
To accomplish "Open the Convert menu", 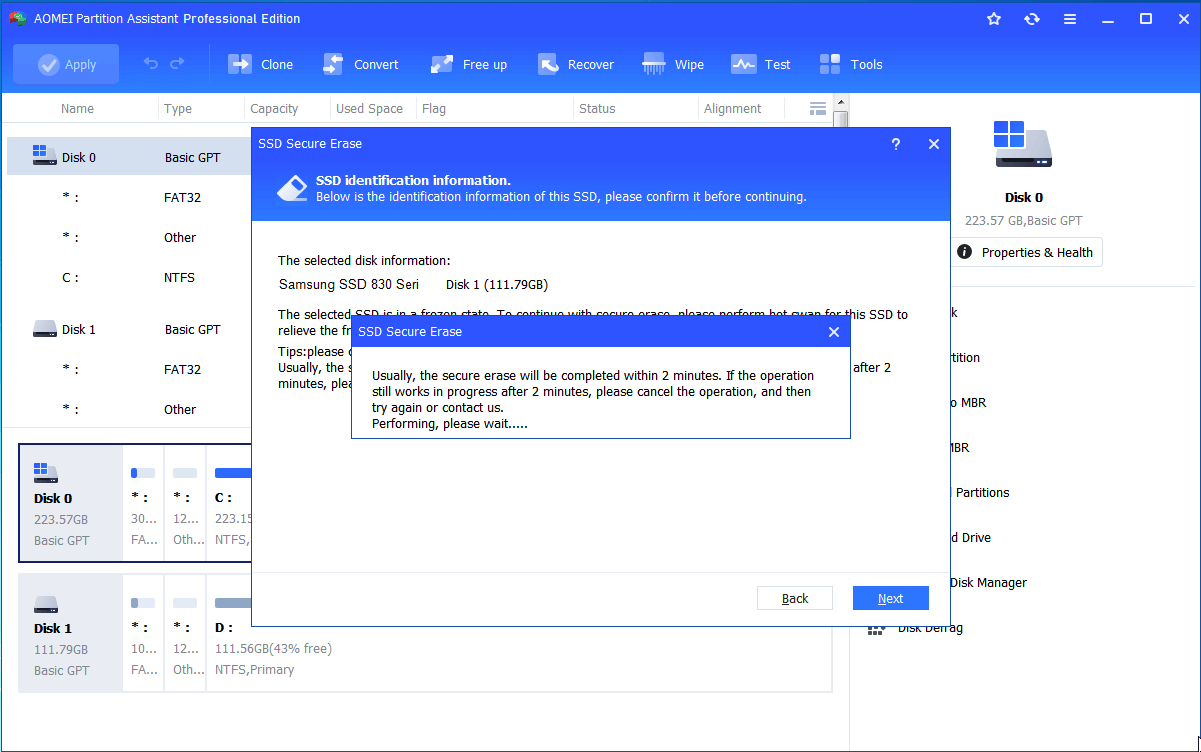I will tap(360, 64).
